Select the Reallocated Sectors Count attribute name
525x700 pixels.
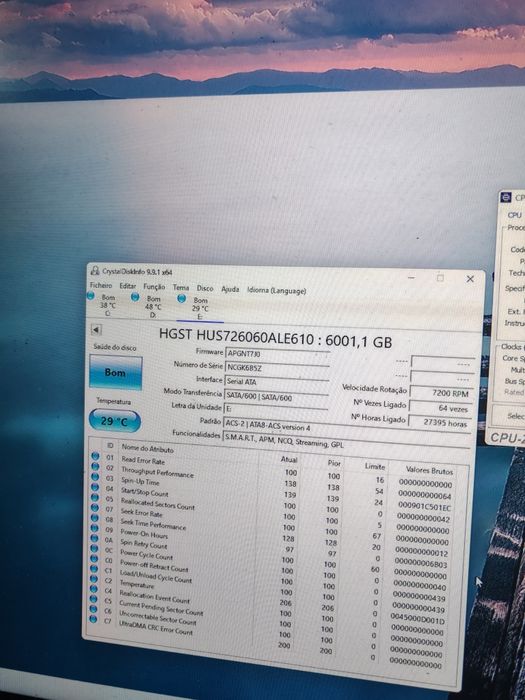coord(158,504)
